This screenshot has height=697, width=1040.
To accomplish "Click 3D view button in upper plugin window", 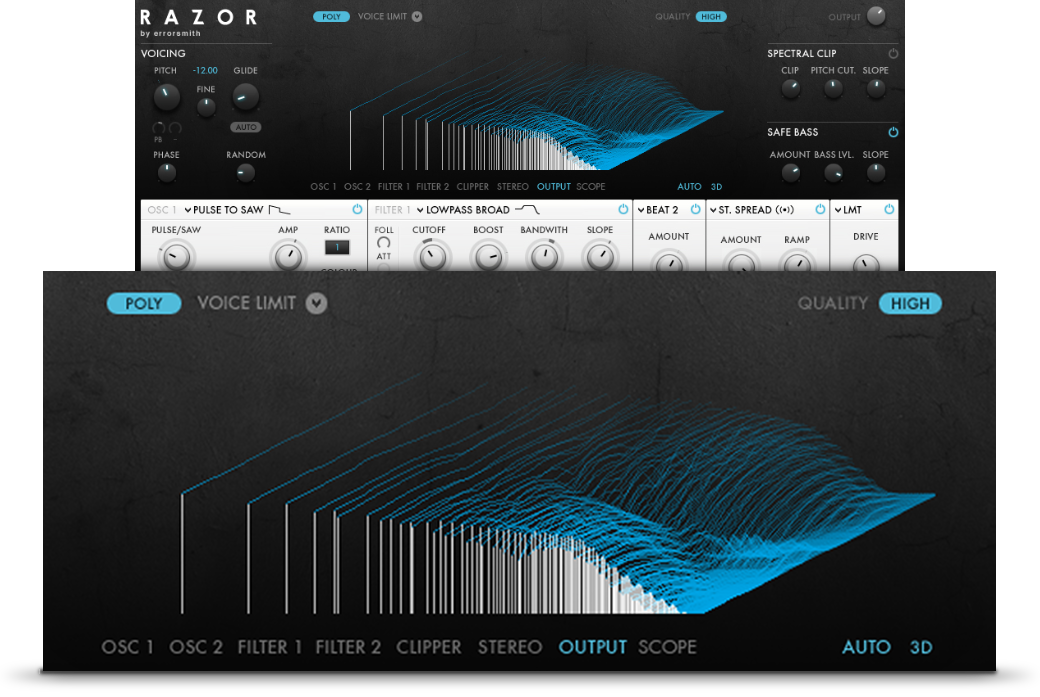I will click(716, 187).
